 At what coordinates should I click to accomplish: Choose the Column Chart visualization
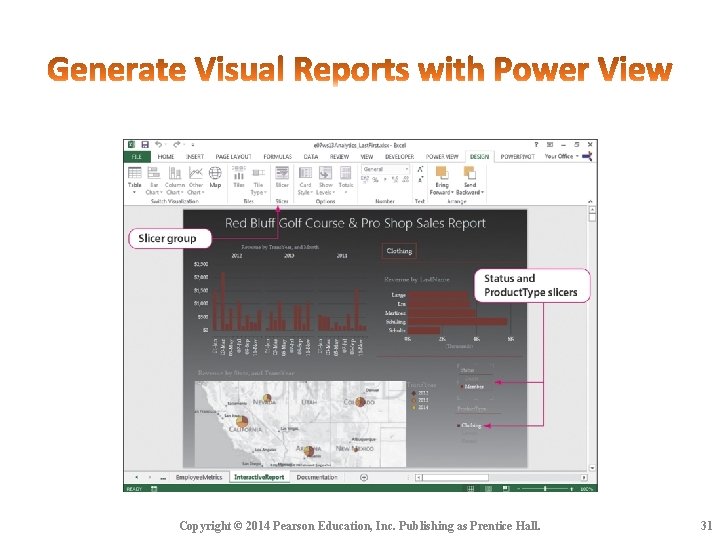pos(174,180)
